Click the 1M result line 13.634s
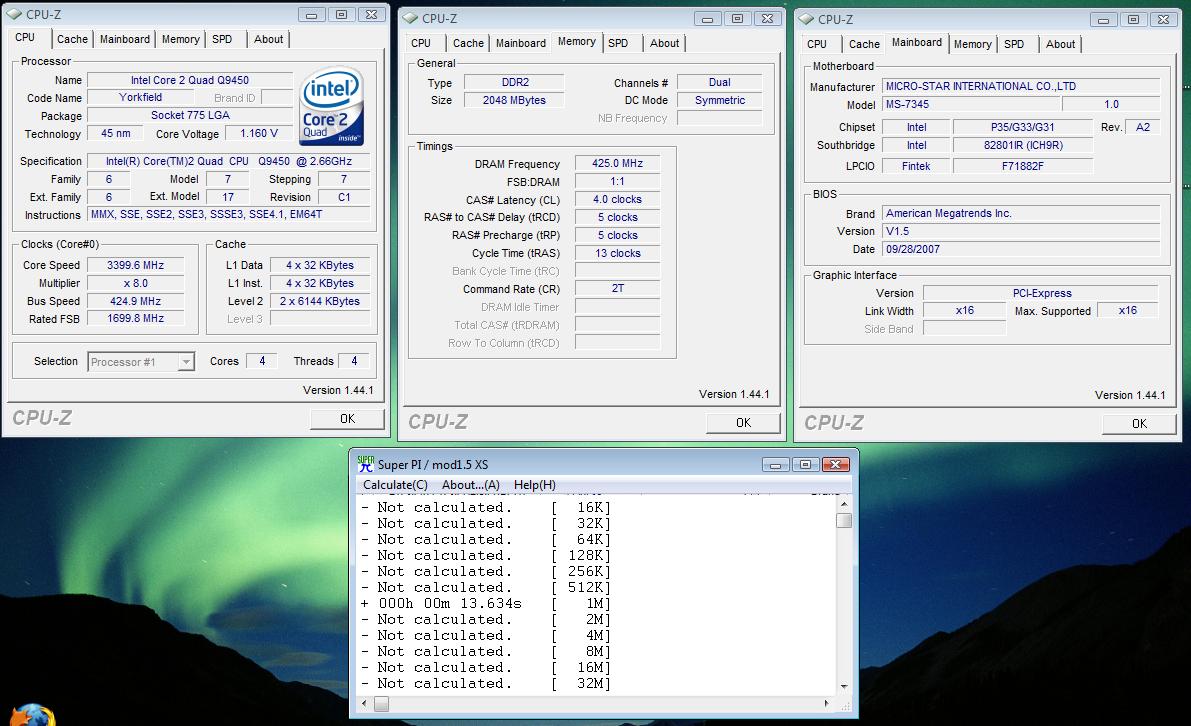The height and width of the screenshot is (726, 1191). click(486, 603)
